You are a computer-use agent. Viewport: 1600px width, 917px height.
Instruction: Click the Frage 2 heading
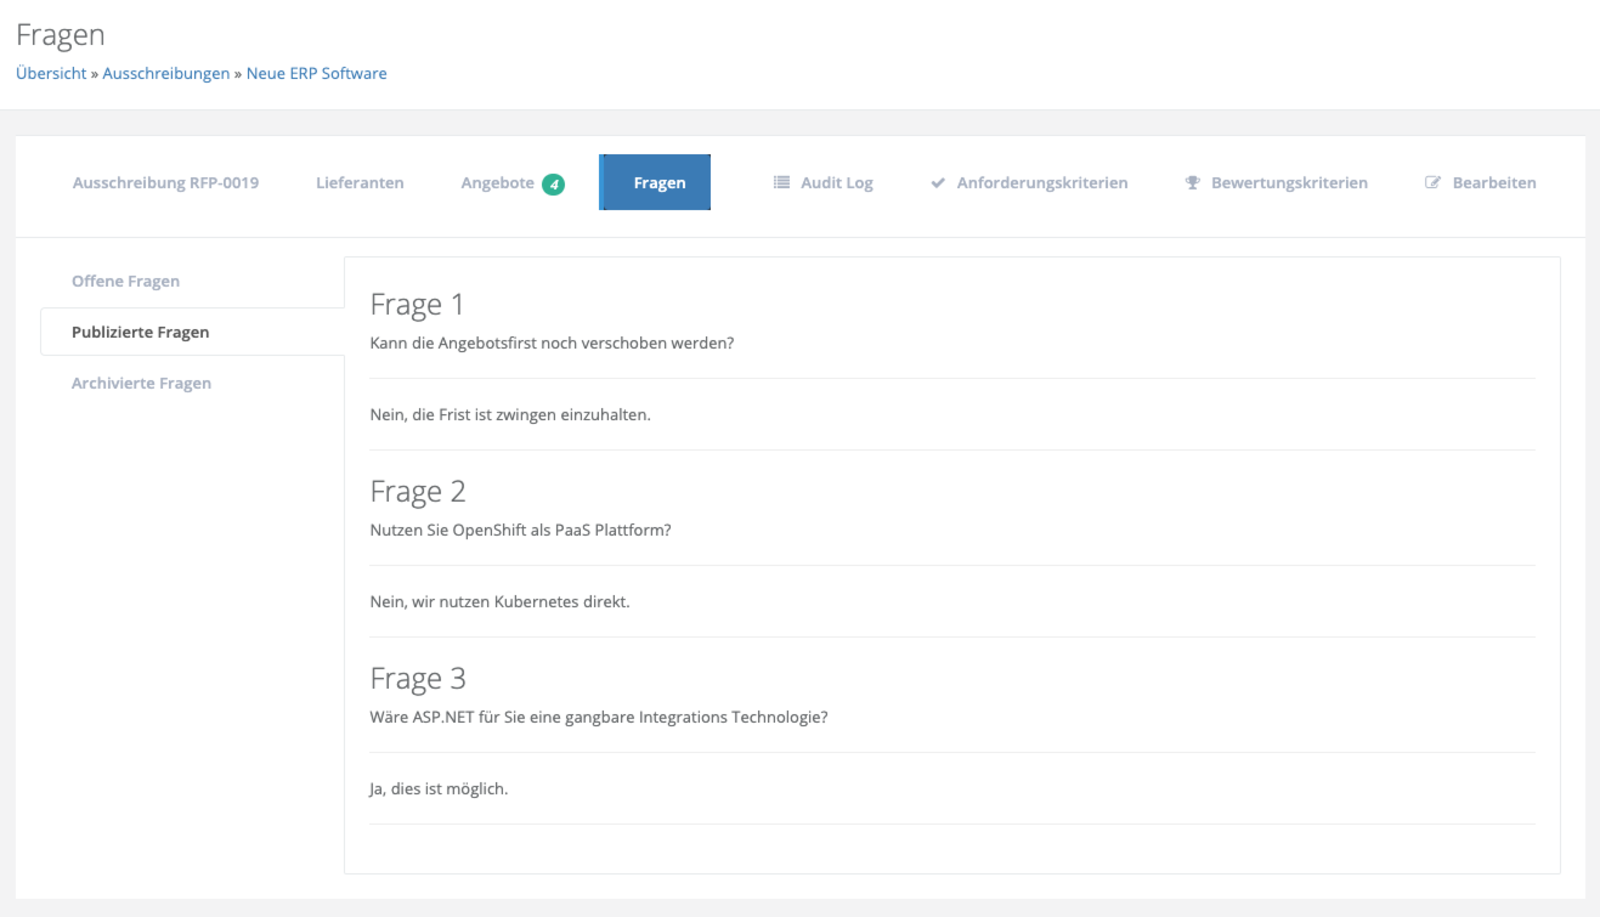click(x=418, y=491)
